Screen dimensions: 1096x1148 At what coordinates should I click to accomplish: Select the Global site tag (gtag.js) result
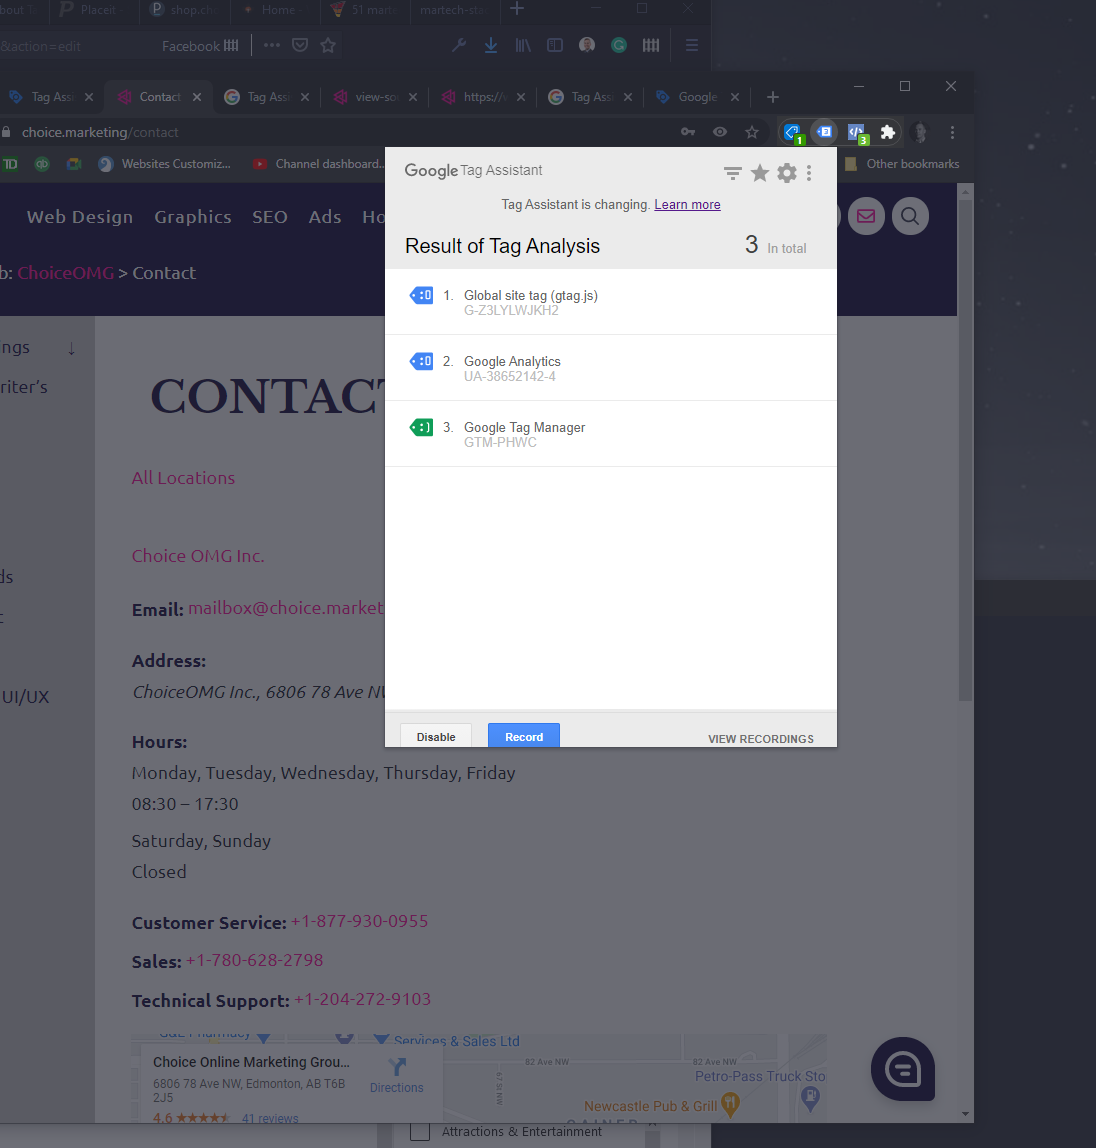611,302
